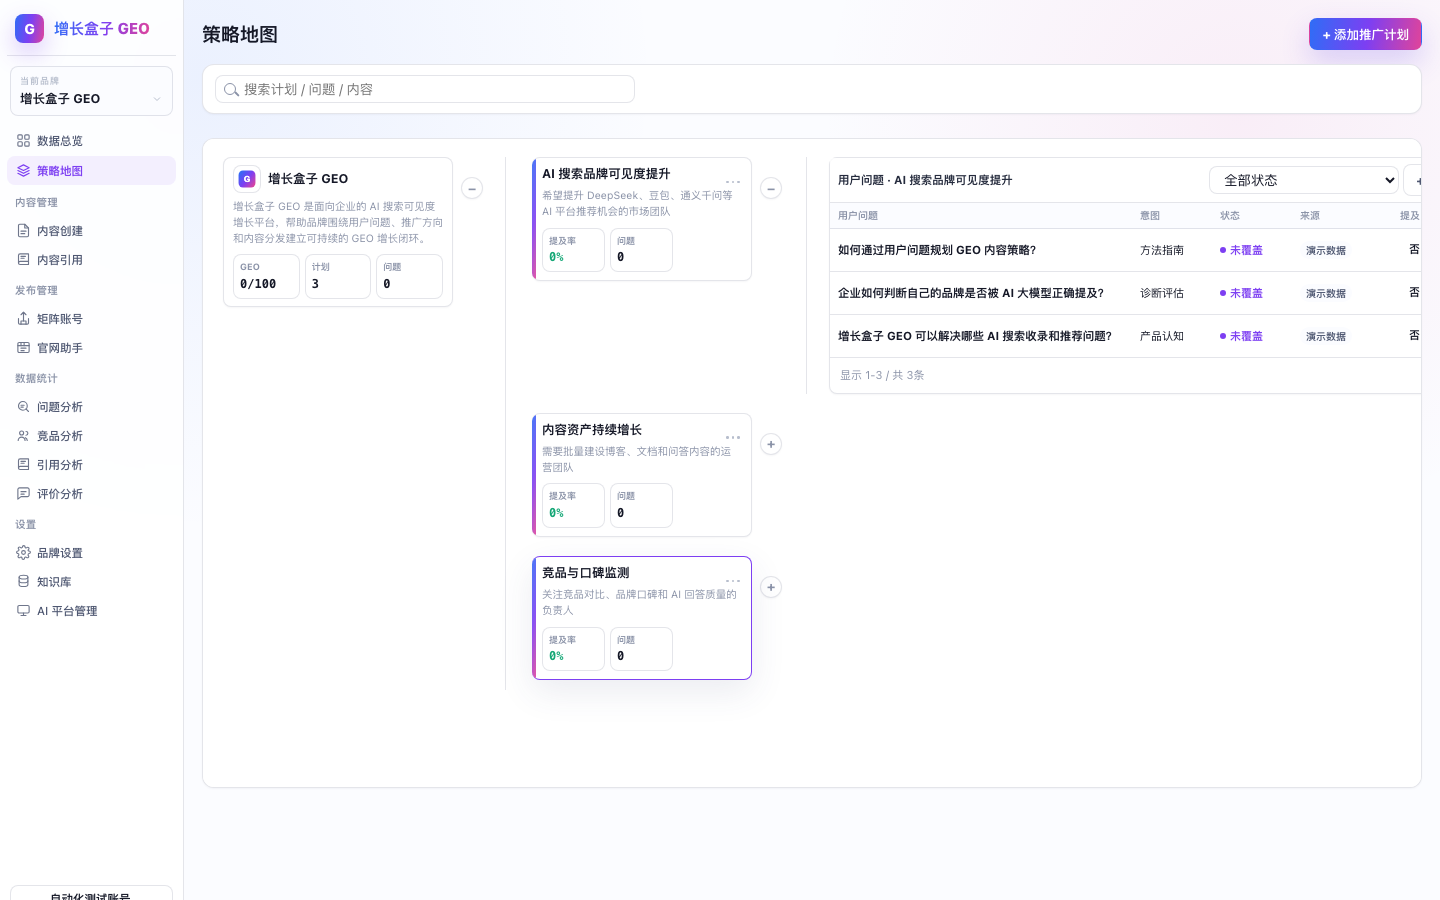
Task: Open the 全部状态 status filter dropdown
Action: click(x=1304, y=180)
